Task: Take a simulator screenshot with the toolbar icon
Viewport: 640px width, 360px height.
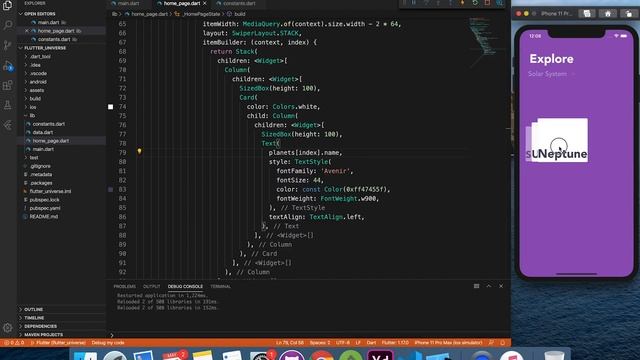Action: (x=587, y=13)
